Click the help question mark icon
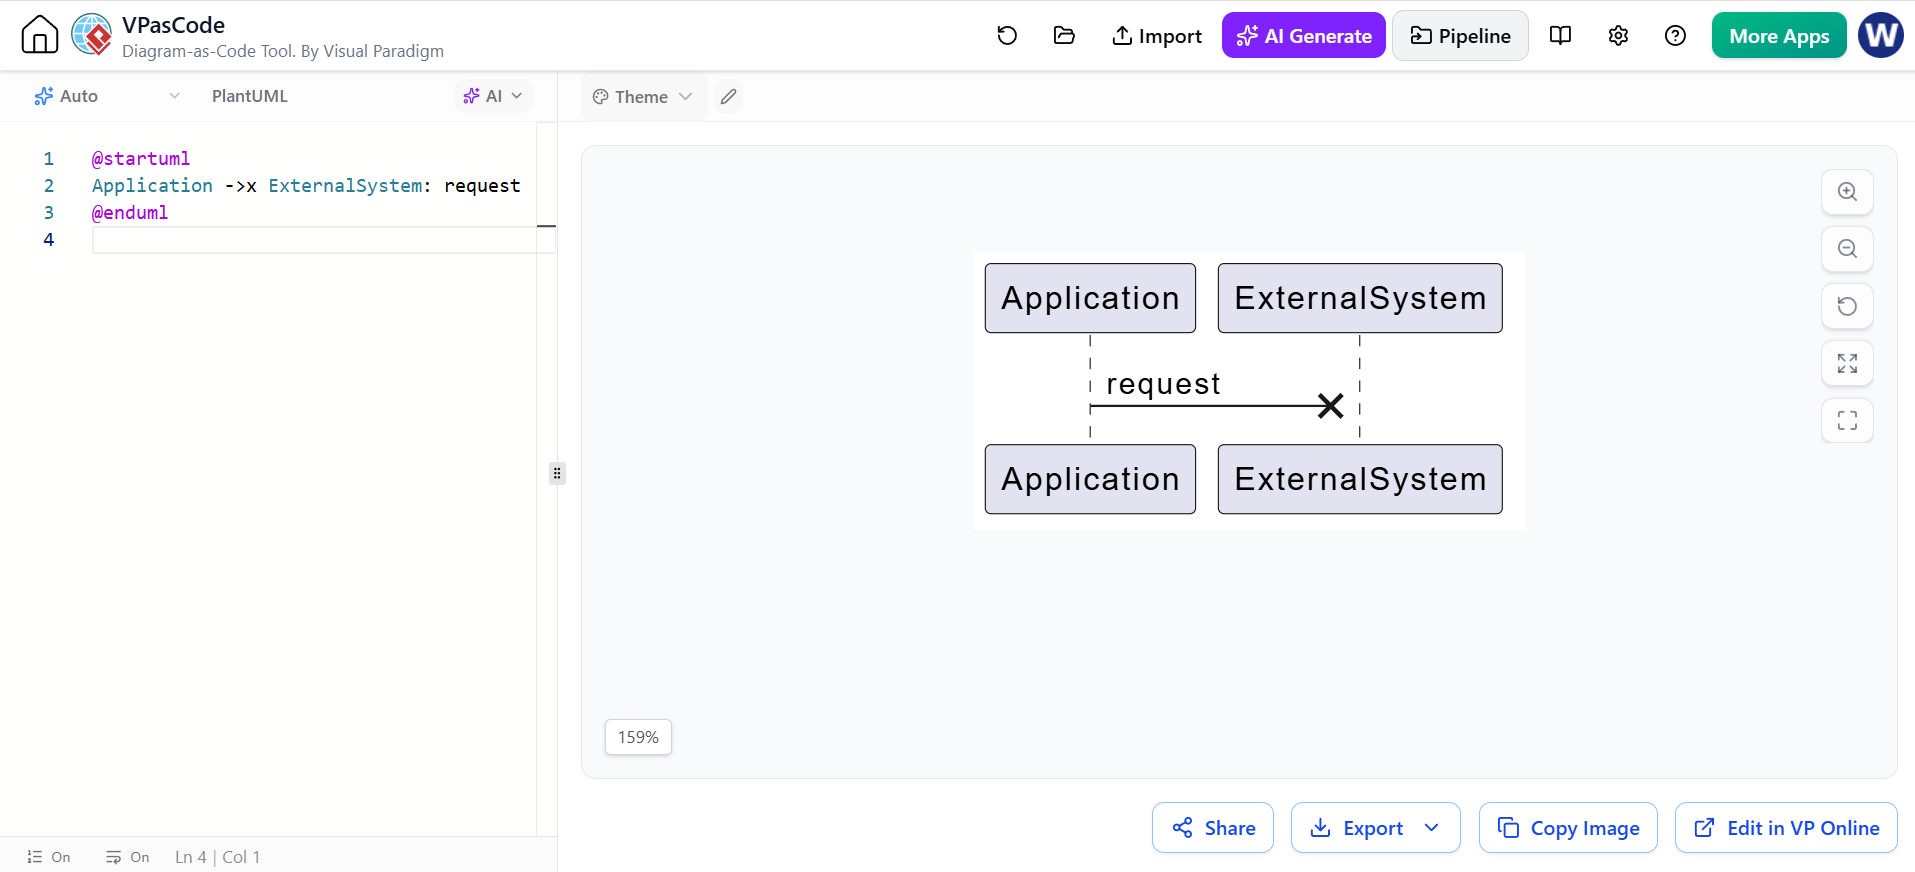 1675,36
